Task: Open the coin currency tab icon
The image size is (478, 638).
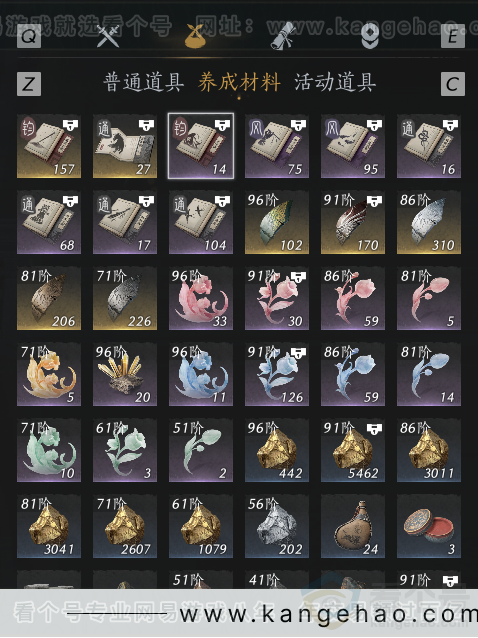Action: pyautogui.click(x=370, y=37)
